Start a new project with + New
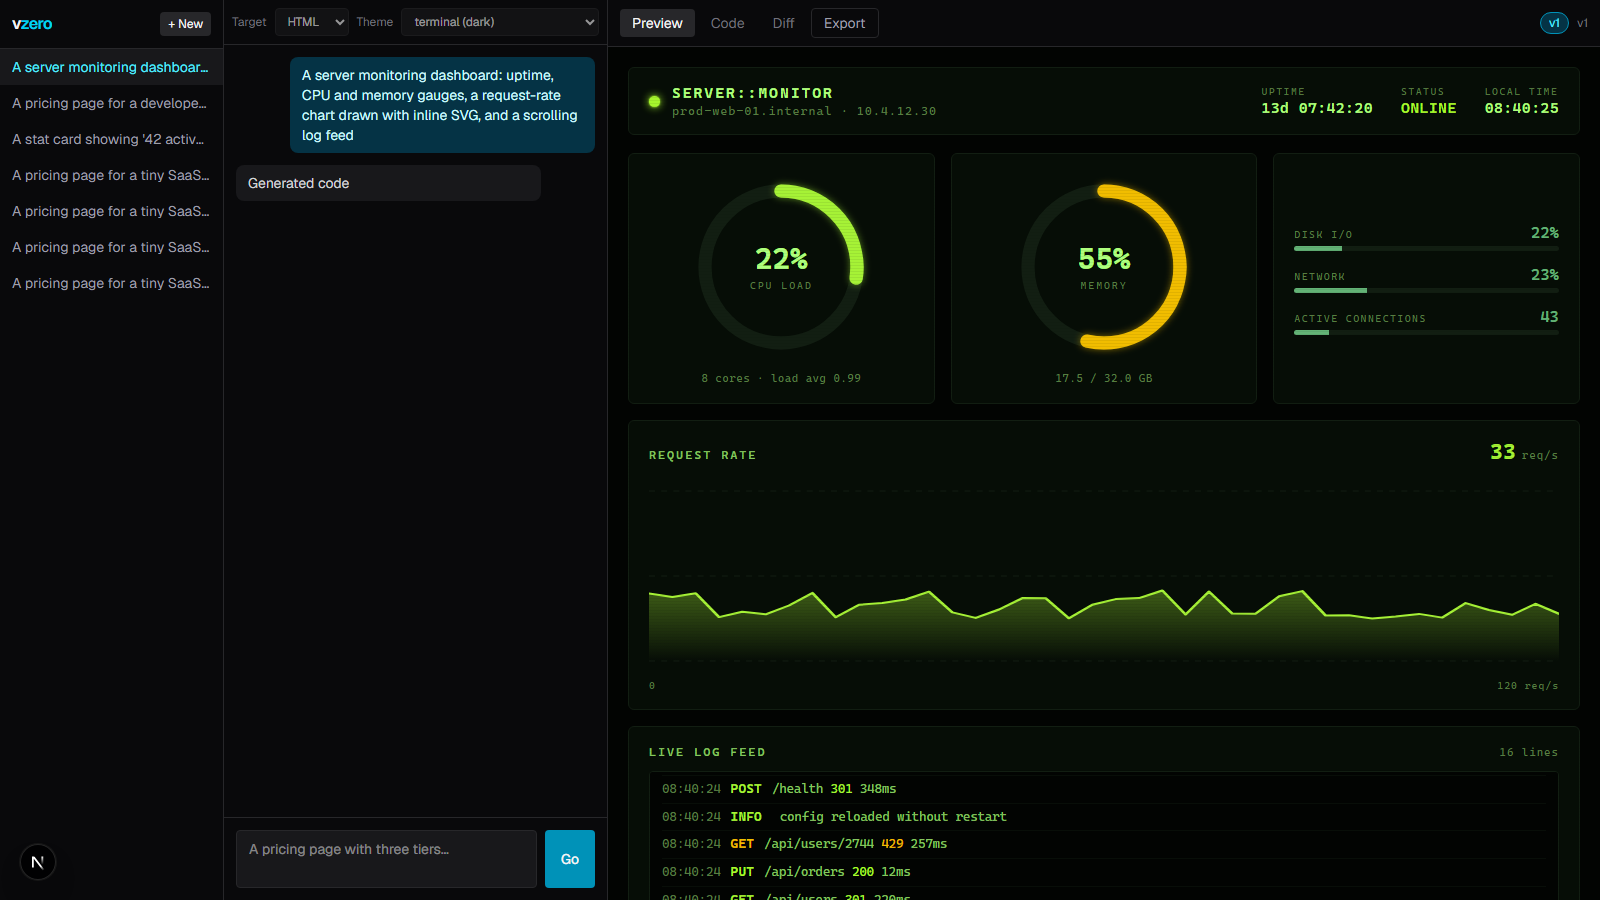Viewport: 1600px width, 900px height. tap(185, 24)
